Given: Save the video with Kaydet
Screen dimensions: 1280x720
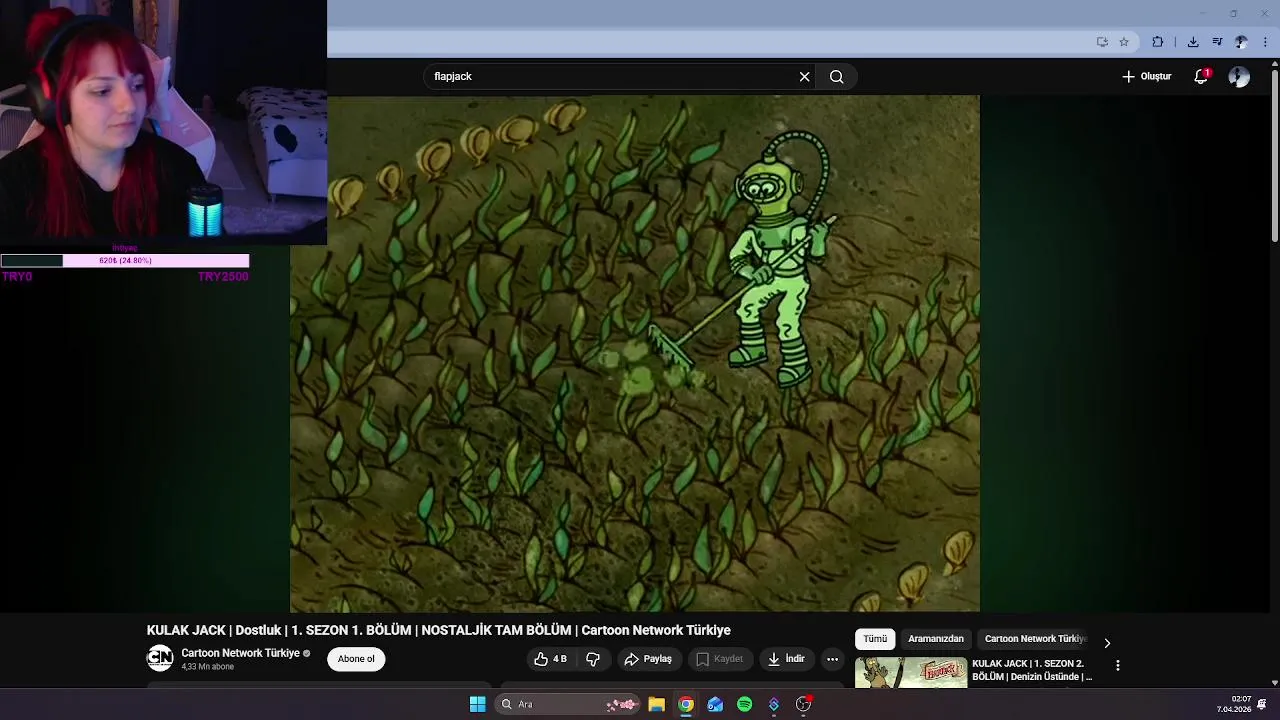Looking at the screenshot, I should [x=720, y=659].
